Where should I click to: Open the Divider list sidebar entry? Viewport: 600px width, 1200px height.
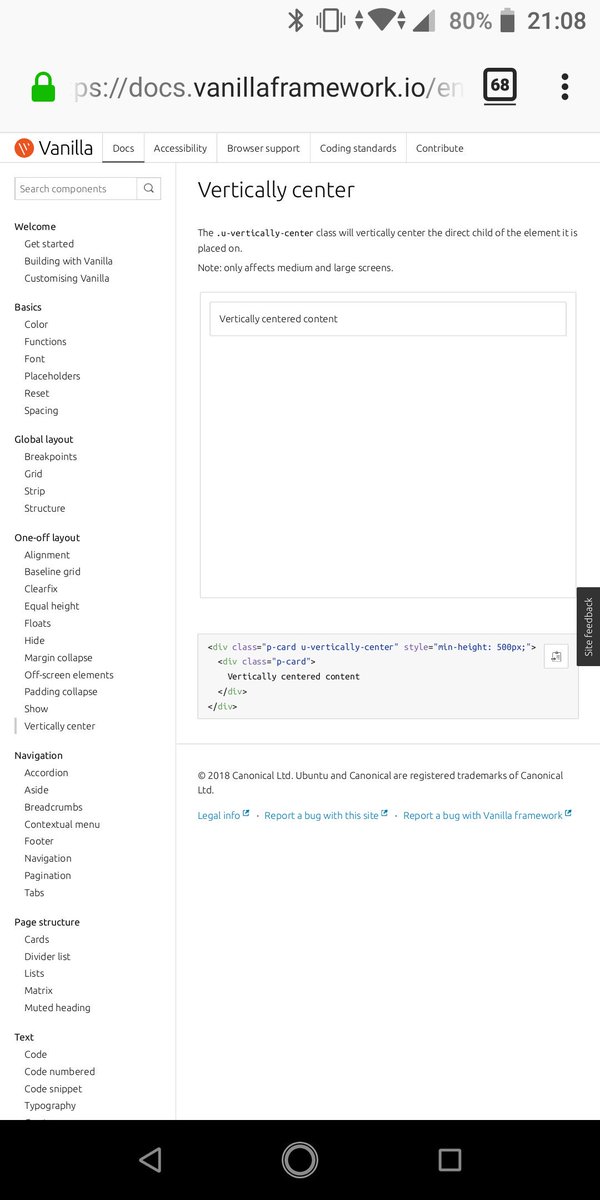tap(47, 956)
